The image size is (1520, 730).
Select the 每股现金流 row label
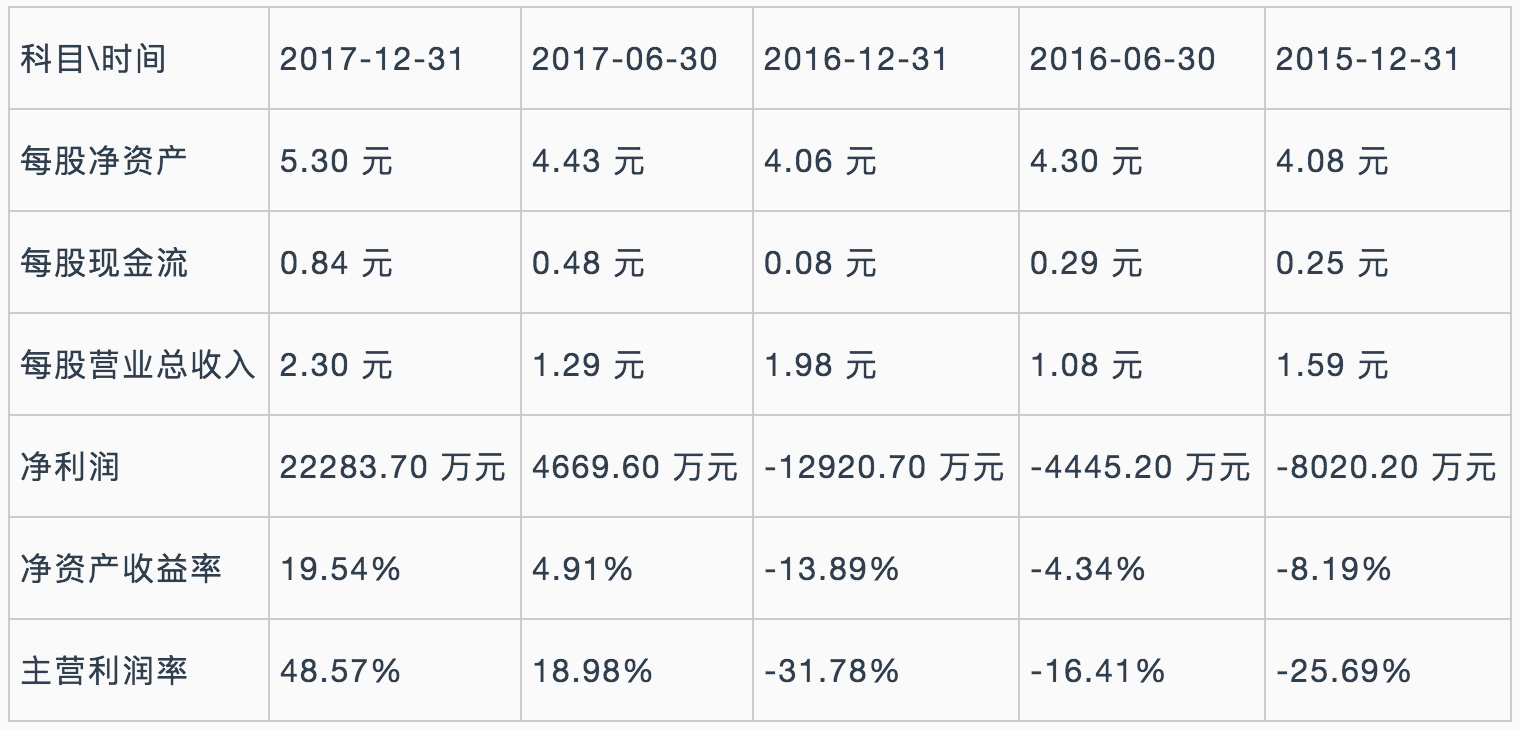pos(105,263)
